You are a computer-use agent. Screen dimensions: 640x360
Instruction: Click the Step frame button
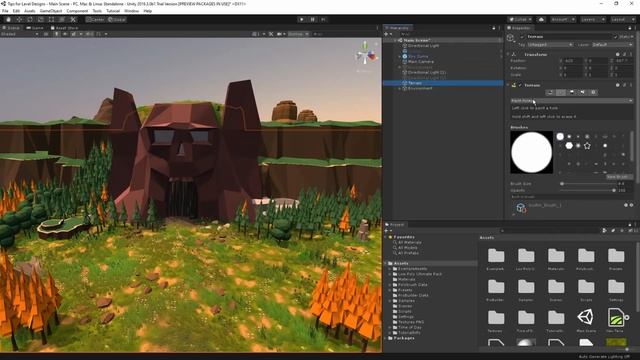click(323, 19)
